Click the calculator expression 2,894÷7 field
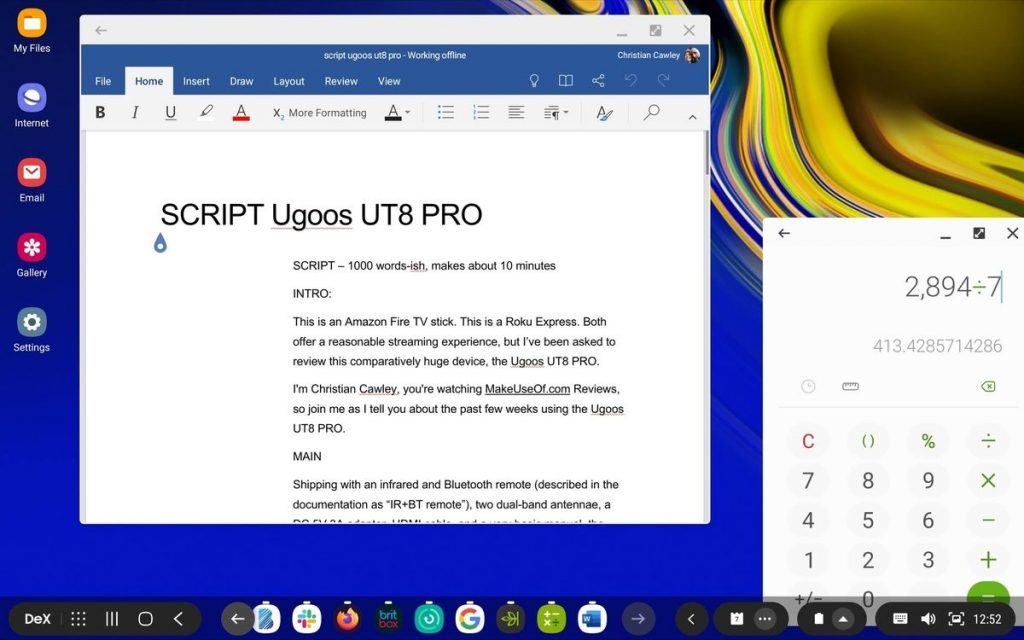 point(953,287)
